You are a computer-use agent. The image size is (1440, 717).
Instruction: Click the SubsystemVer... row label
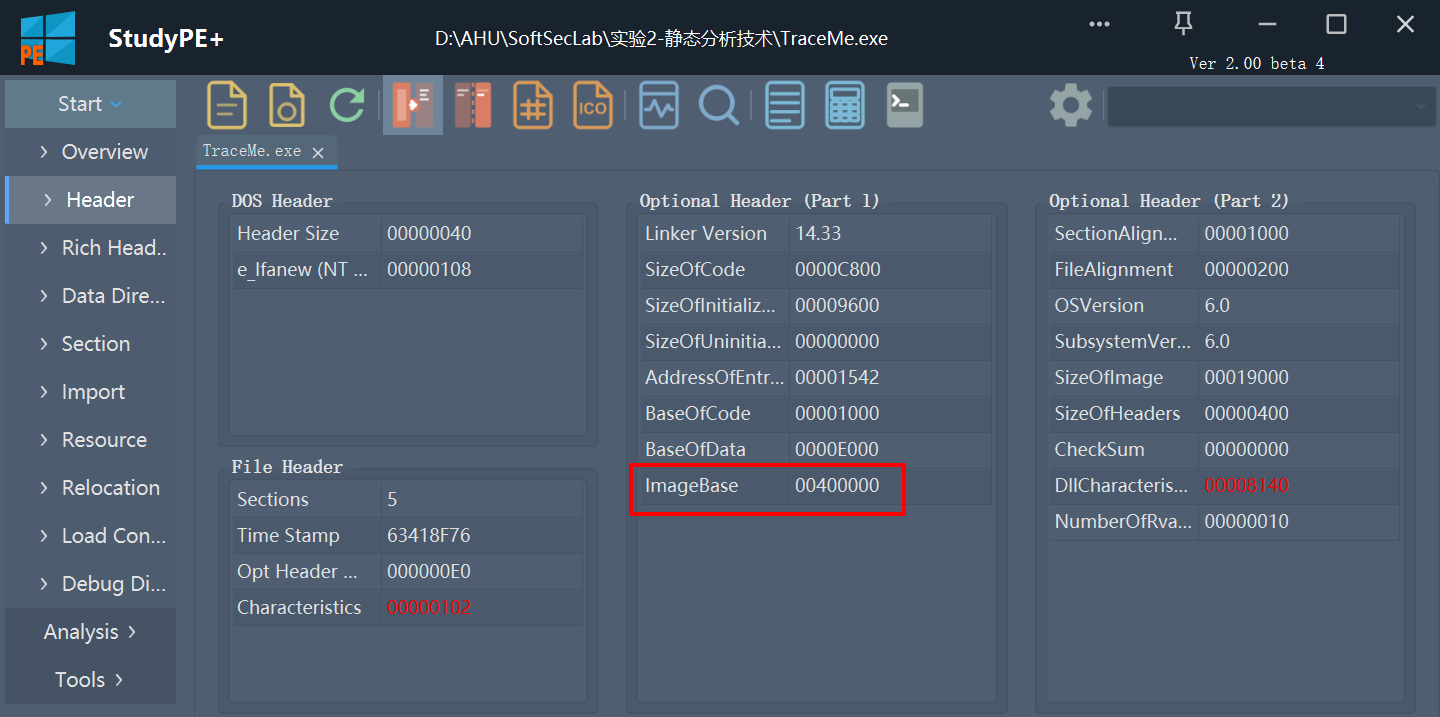point(1123,341)
